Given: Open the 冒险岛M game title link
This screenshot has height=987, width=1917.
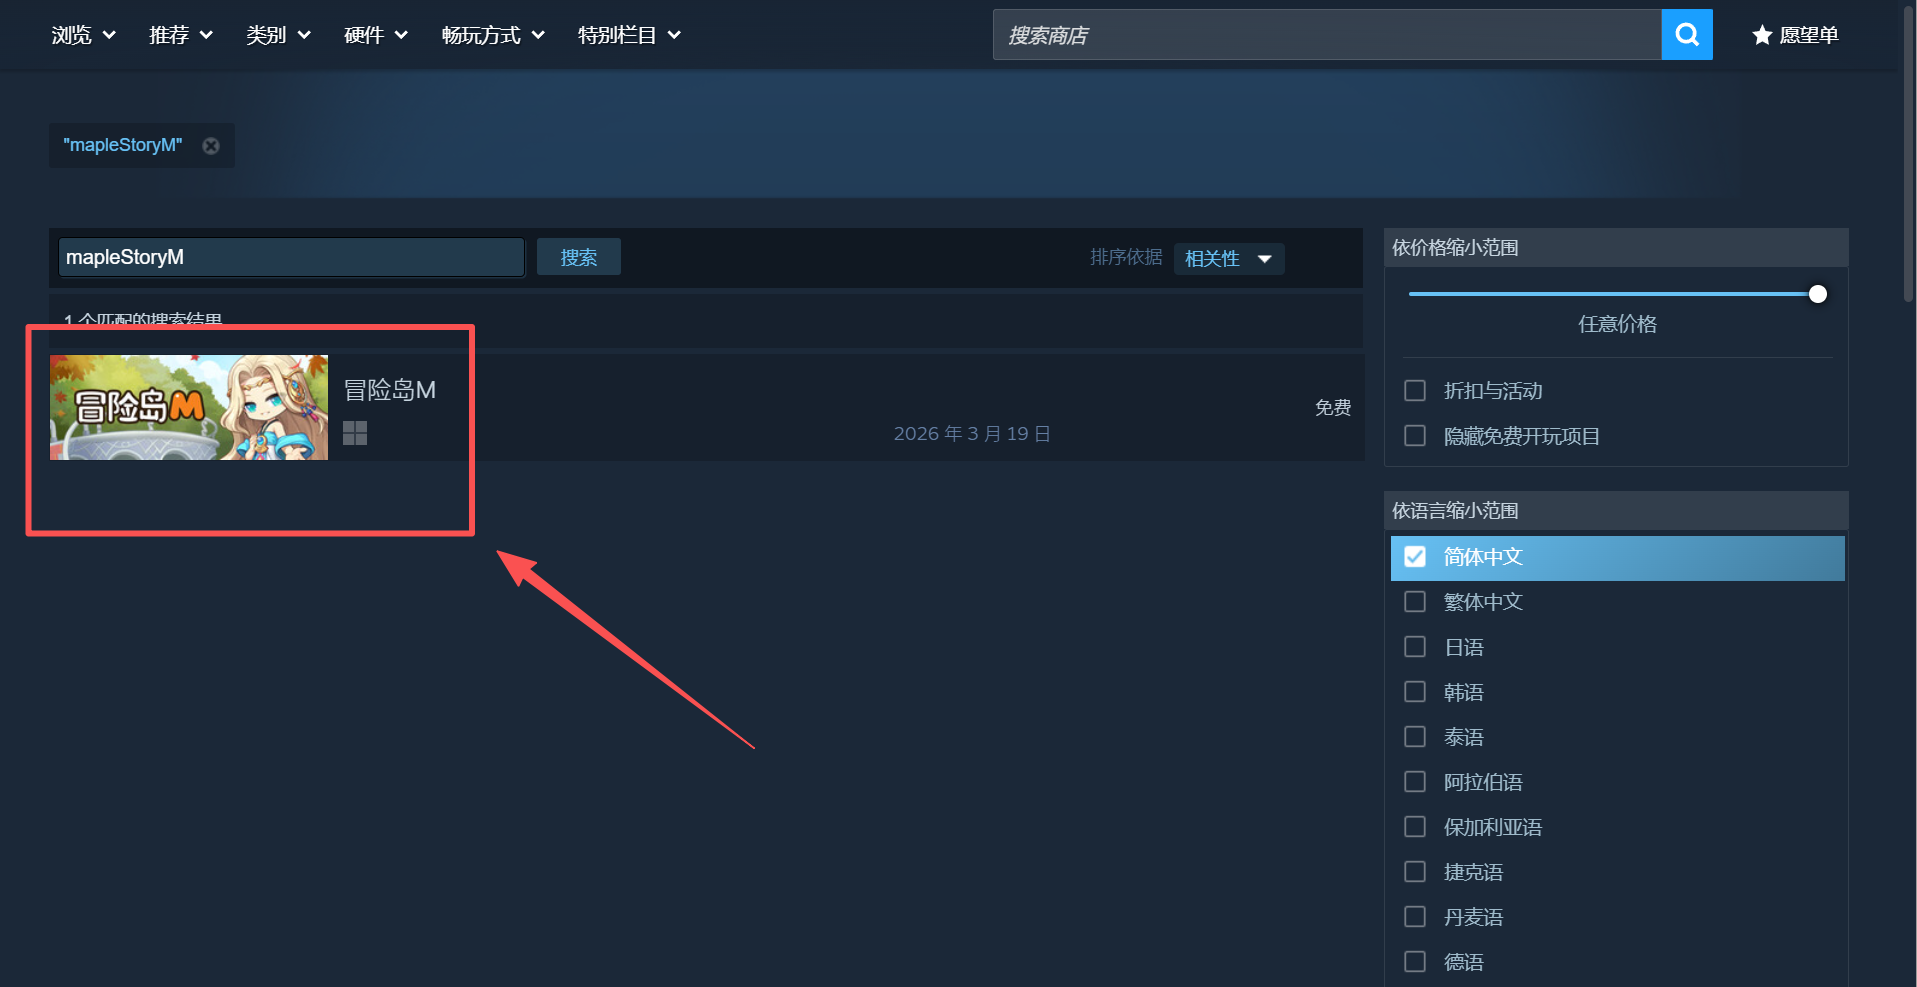Looking at the screenshot, I should tap(390, 390).
